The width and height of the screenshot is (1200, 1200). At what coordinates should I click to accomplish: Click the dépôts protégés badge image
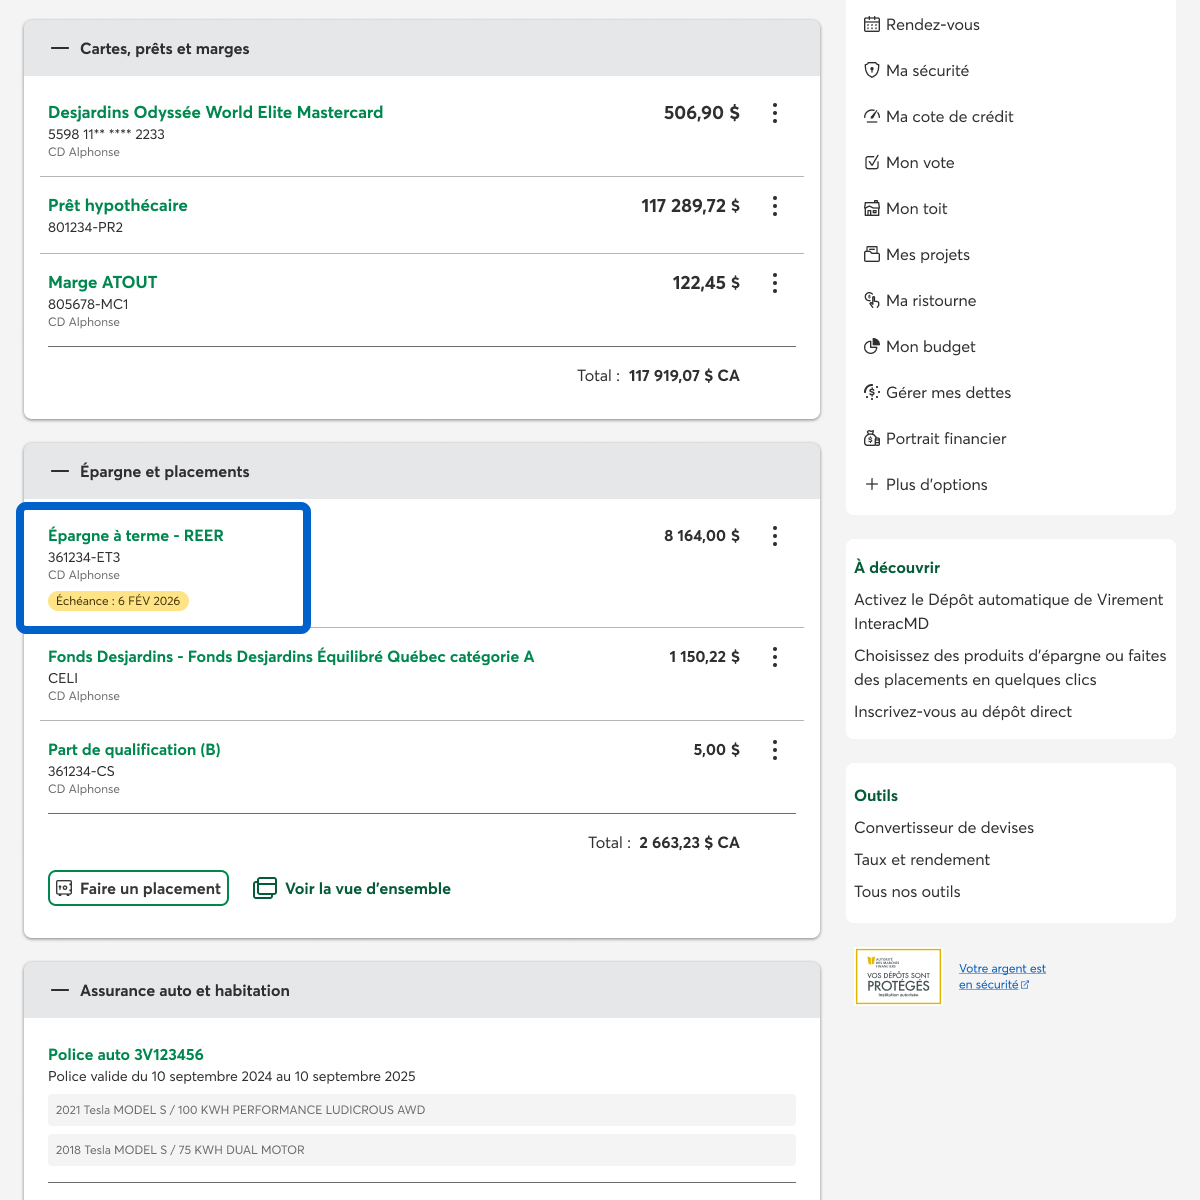(898, 976)
